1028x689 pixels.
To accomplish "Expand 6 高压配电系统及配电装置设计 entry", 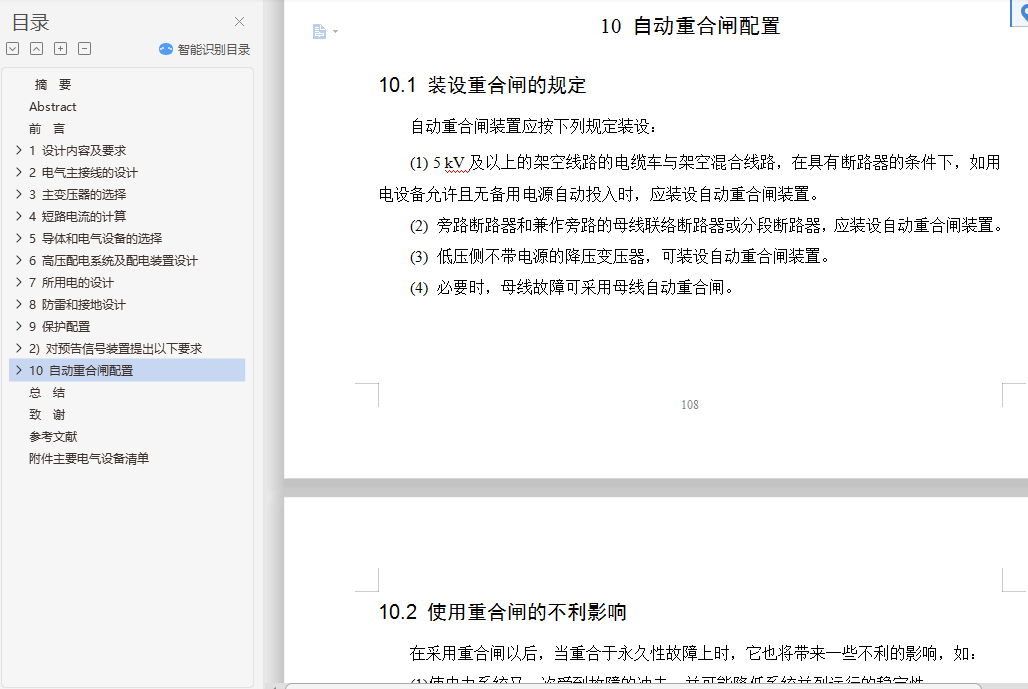I will tap(18, 260).
